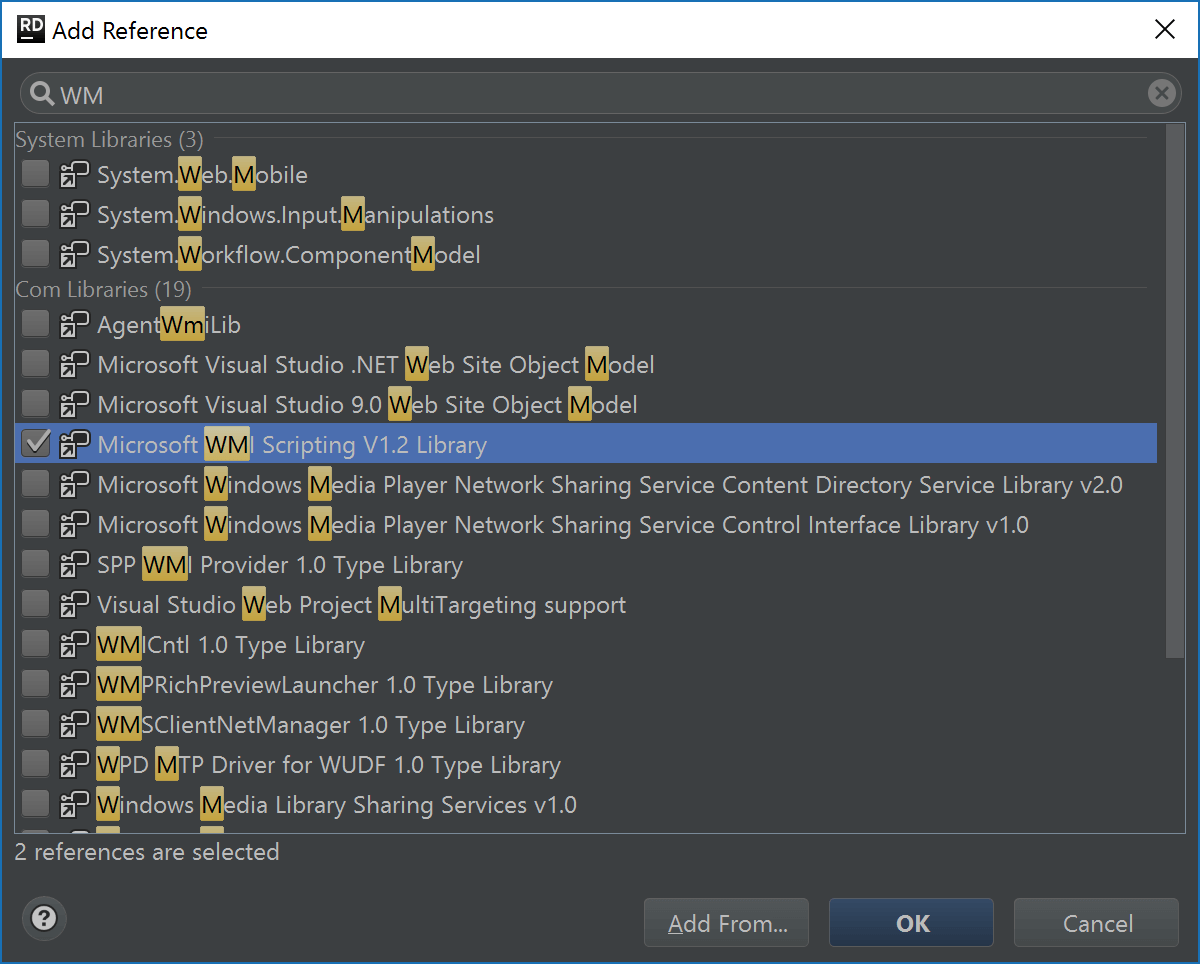The width and height of the screenshot is (1200, 964).
Task: Select the WPD MTP Driver for WUDF text
Action: tap(329, 765)
